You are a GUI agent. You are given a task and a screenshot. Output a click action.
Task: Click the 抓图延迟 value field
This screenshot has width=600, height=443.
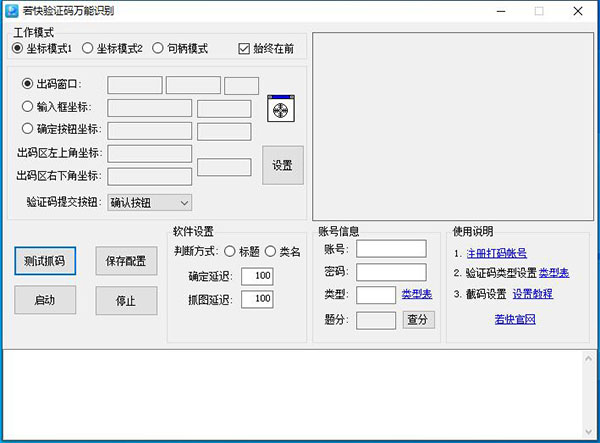pos(257,299)
